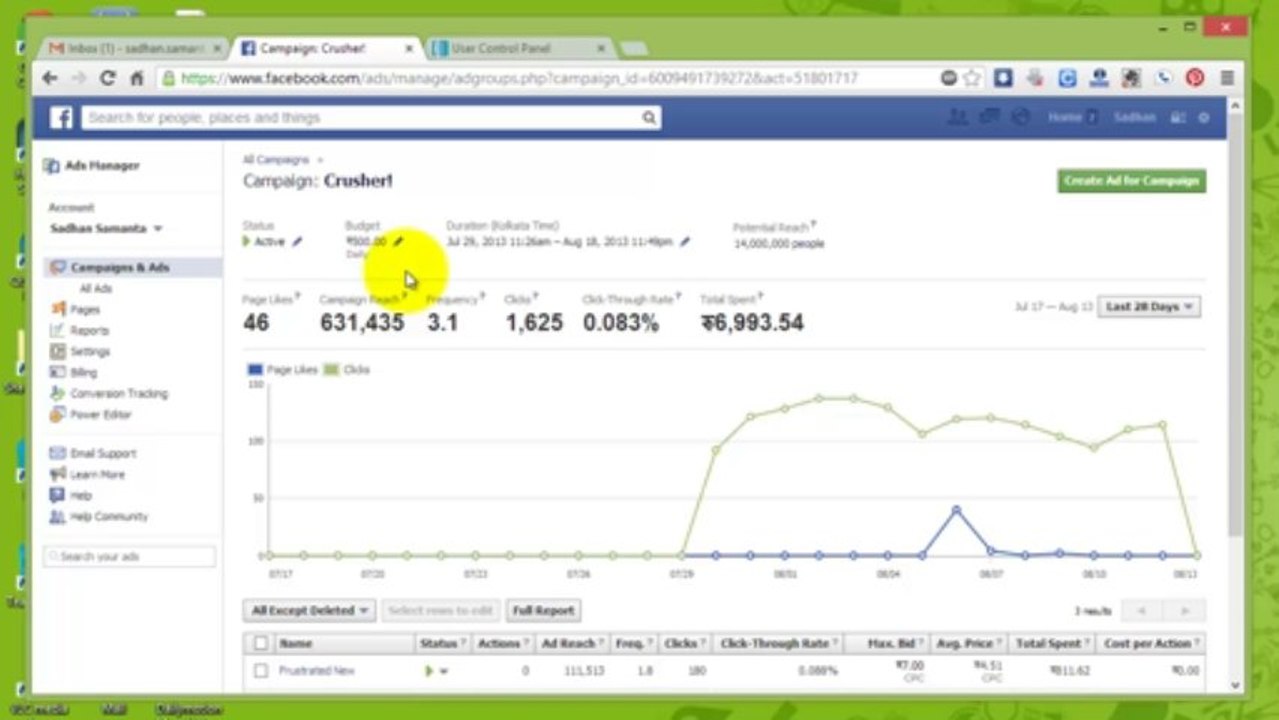Click blue Page Likes legend swatch

[x=254, y=370]
